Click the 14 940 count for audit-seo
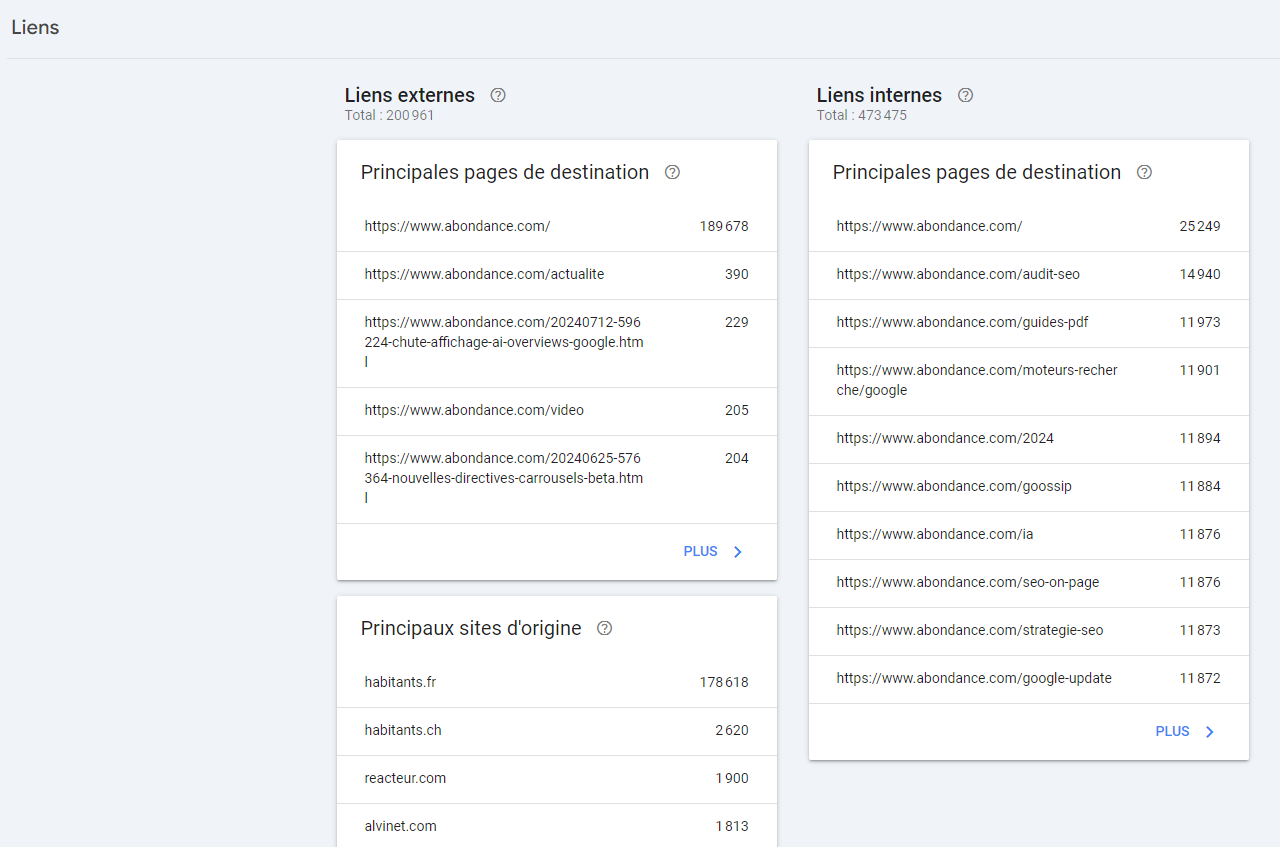 tap(1200, 275)
